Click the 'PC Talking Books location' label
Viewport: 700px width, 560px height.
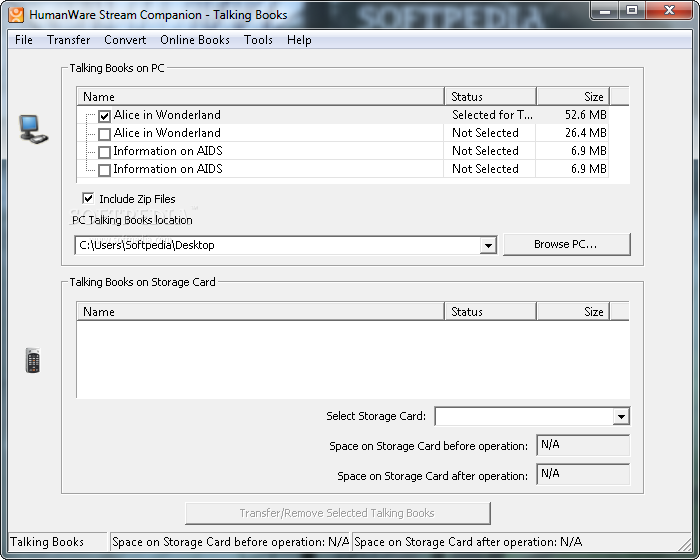(132, 220)
